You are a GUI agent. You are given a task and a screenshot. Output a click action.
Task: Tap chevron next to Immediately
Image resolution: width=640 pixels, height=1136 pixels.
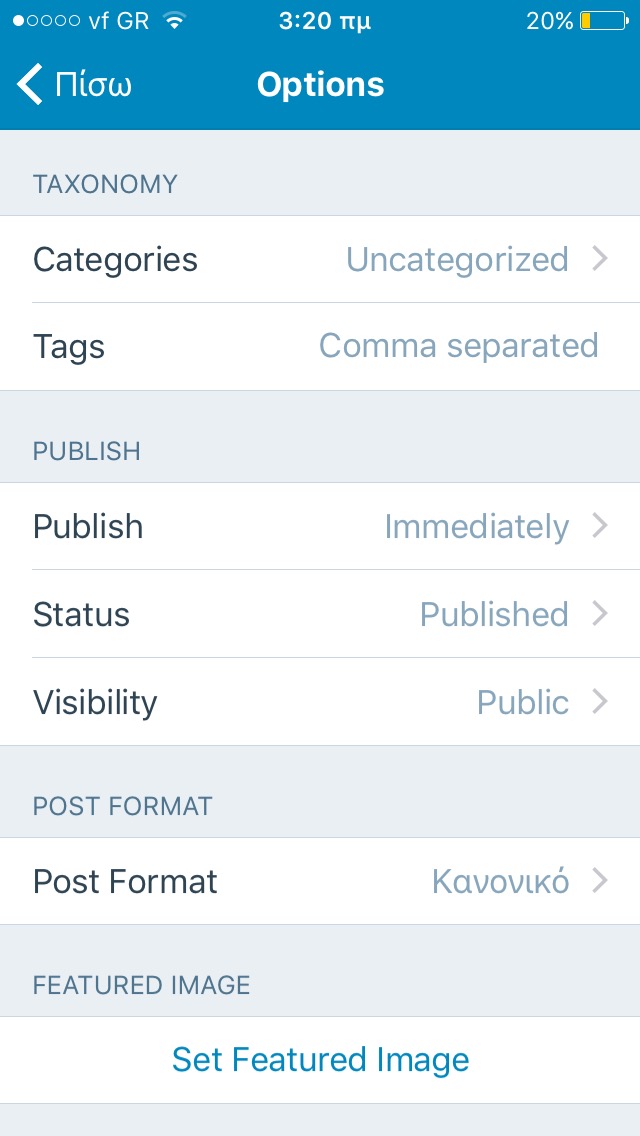[599, 525]
